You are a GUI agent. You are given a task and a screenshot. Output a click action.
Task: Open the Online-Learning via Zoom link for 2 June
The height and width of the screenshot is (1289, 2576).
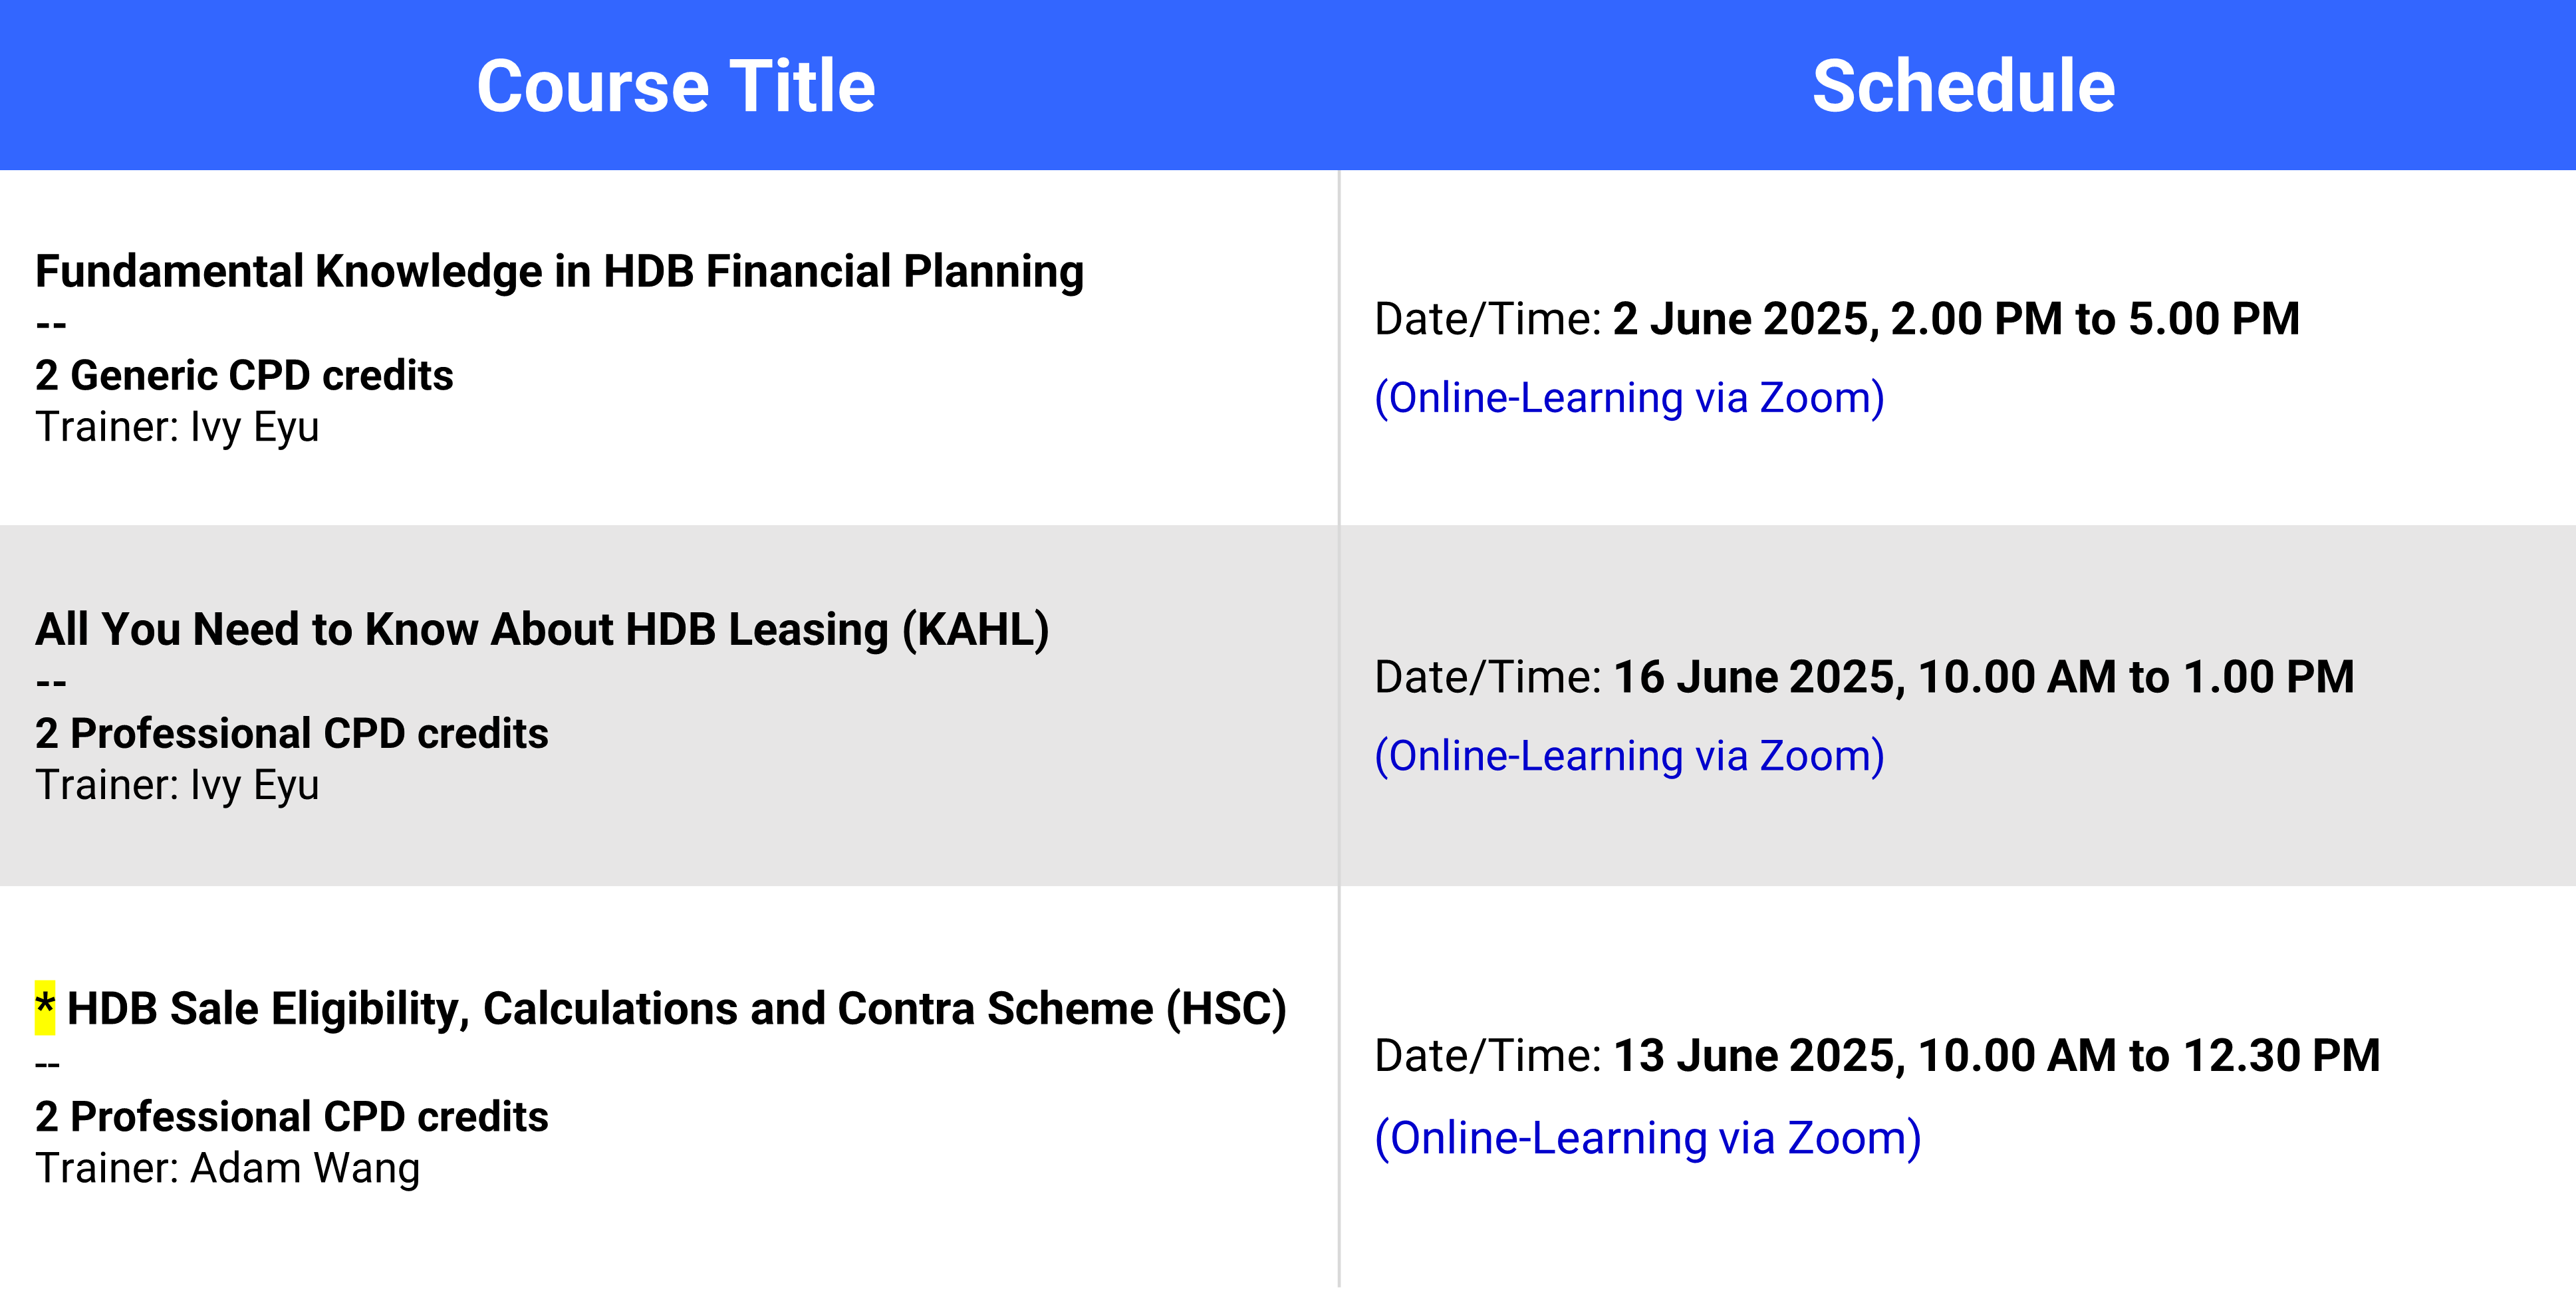(1629, 398)
